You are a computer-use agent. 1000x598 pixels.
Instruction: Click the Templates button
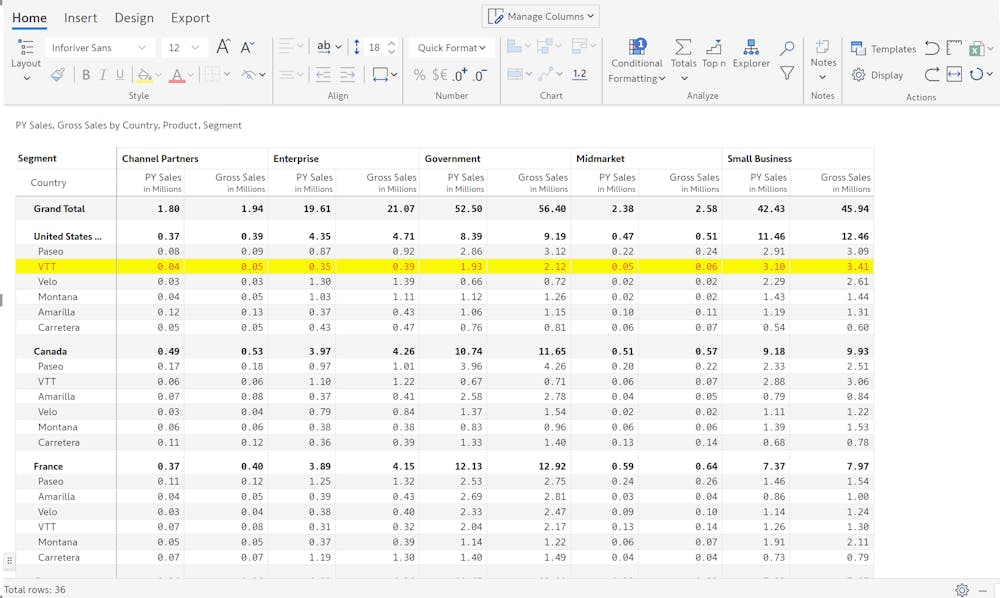pos(883,49)
